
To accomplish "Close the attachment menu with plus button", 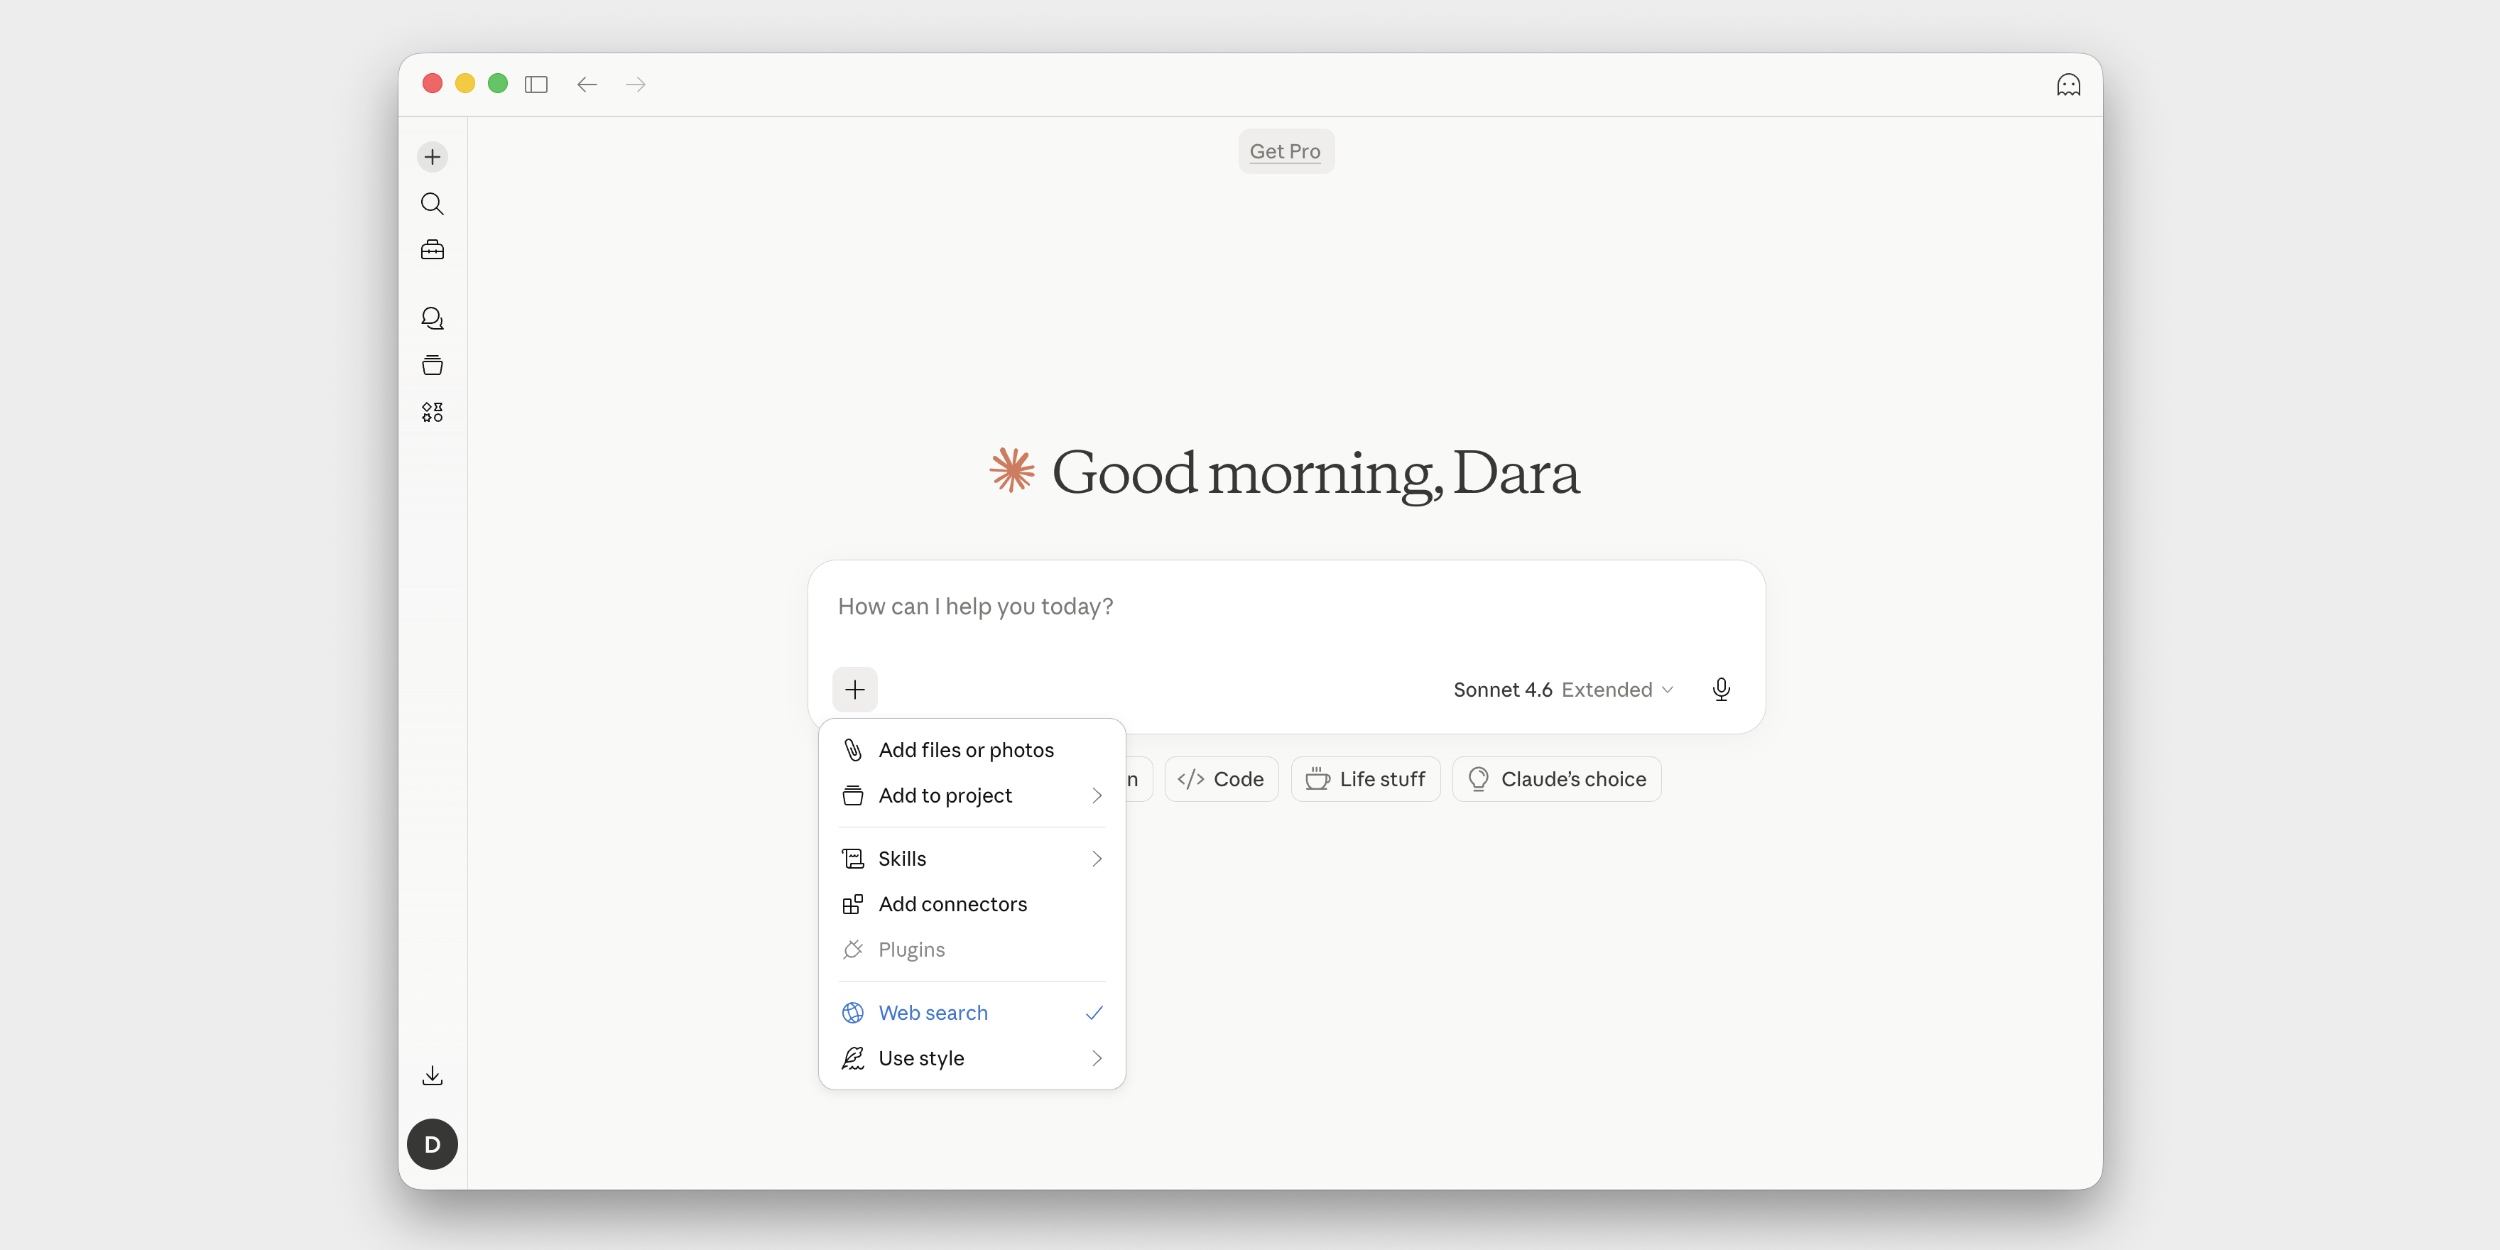I will point(855,690).
